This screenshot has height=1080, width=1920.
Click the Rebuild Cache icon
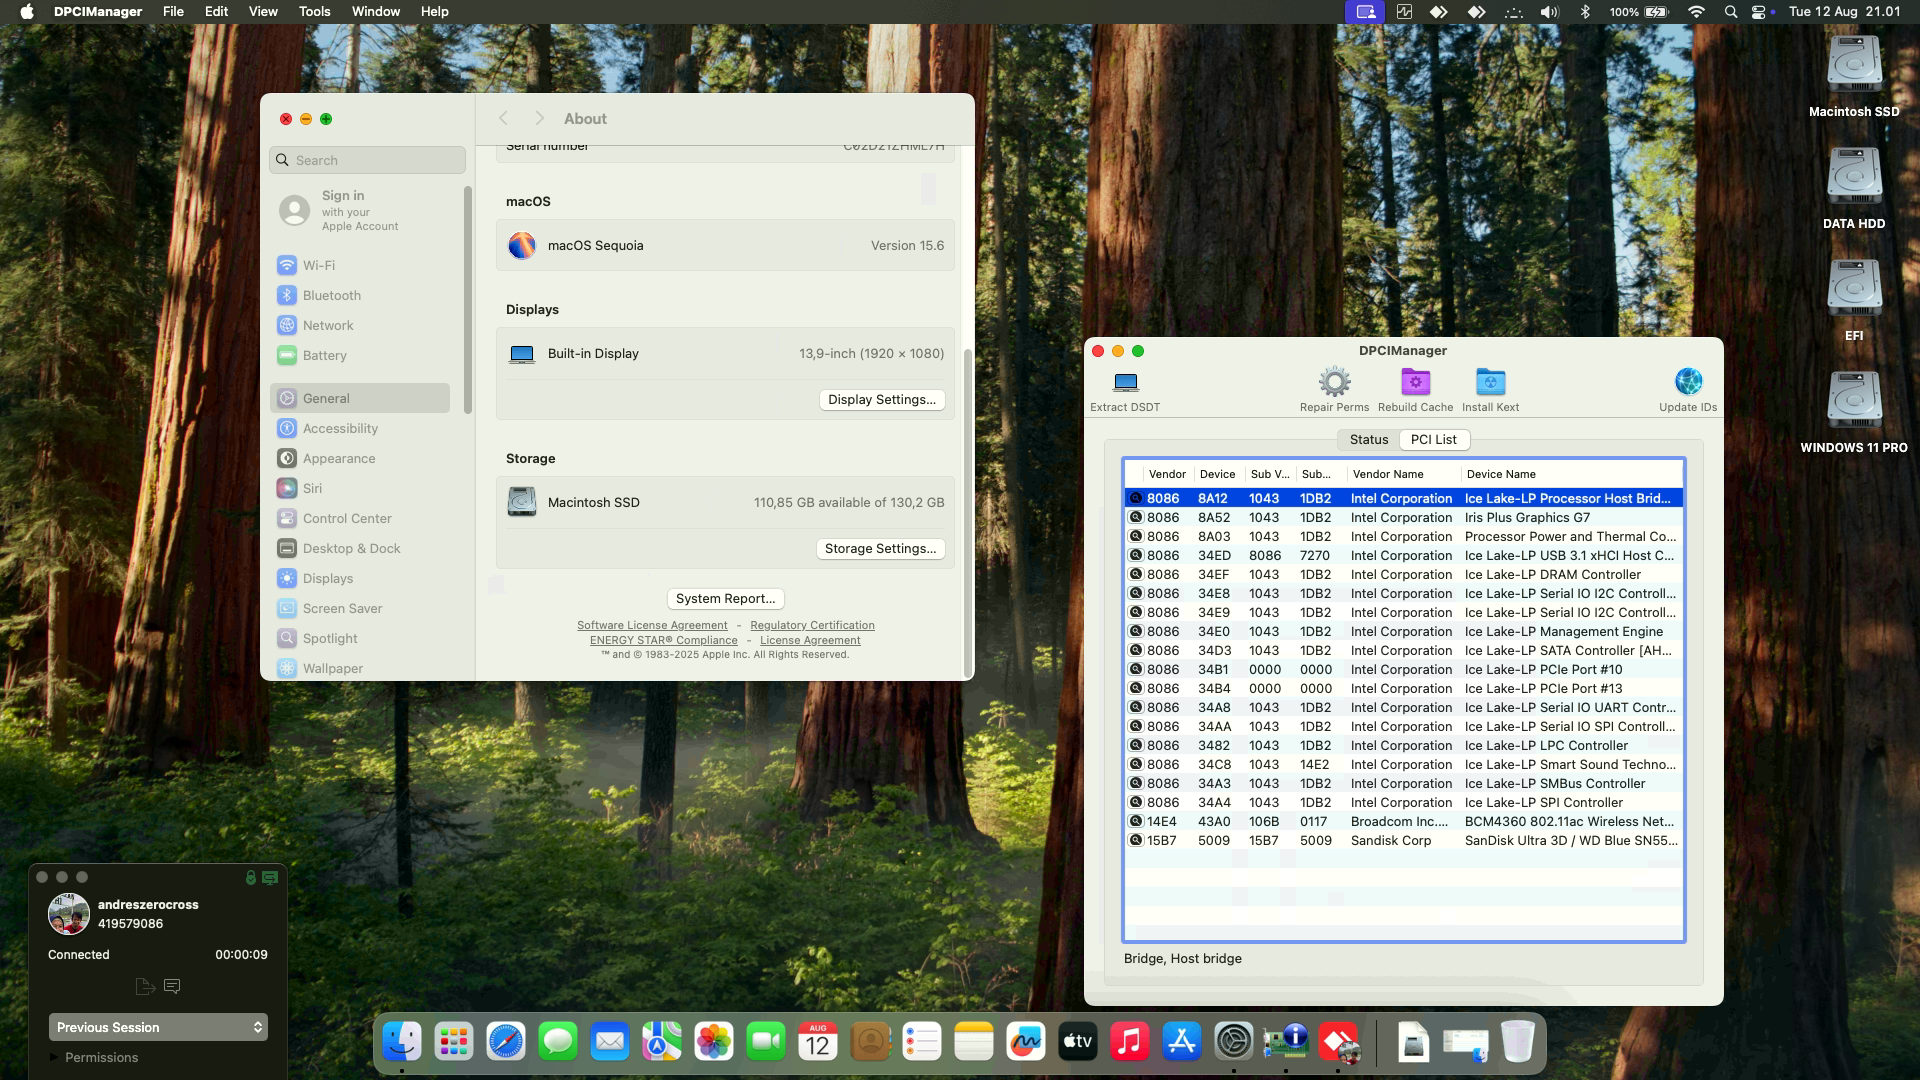[x=1415, y=382]
